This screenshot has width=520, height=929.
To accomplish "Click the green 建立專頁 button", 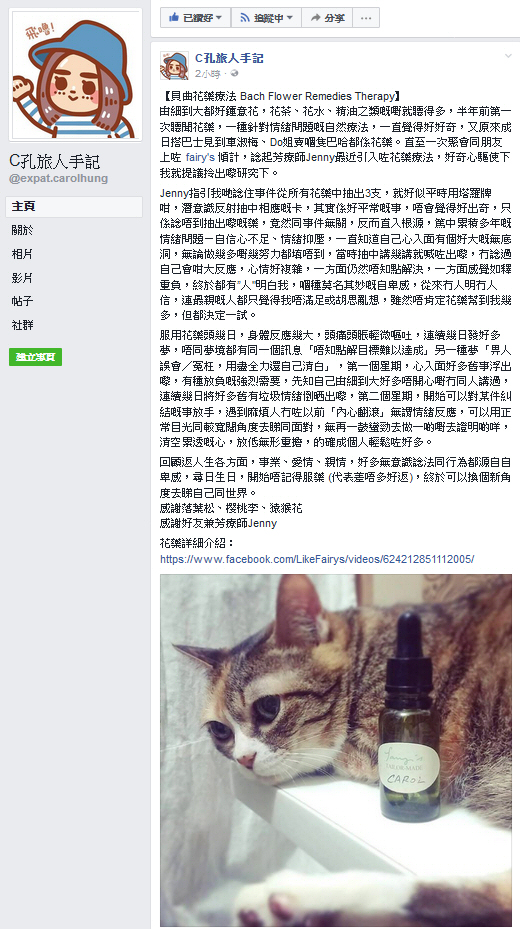I will (x=36, y=357).
